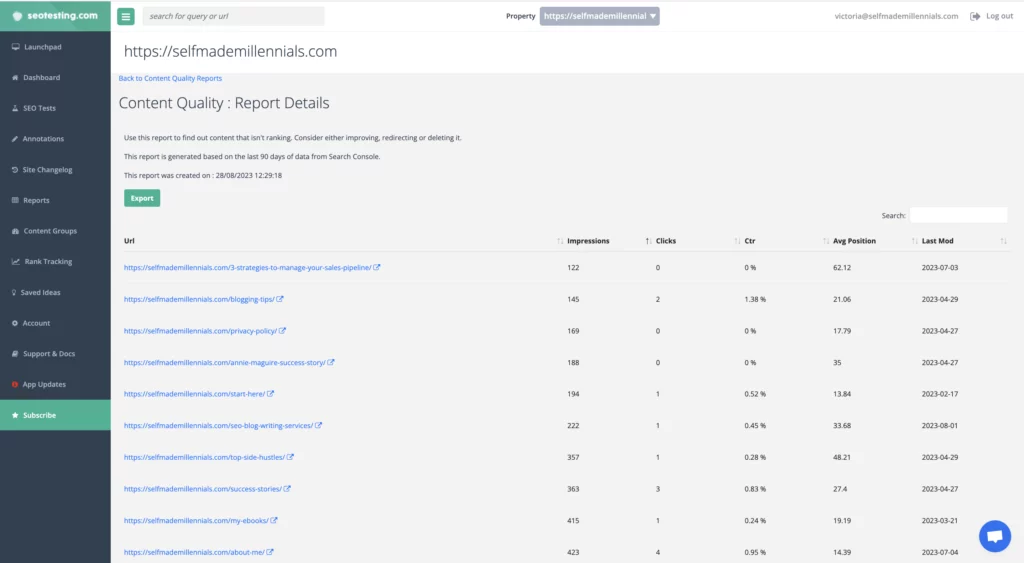Open the seo-blog-writing-services URL link

218,425
